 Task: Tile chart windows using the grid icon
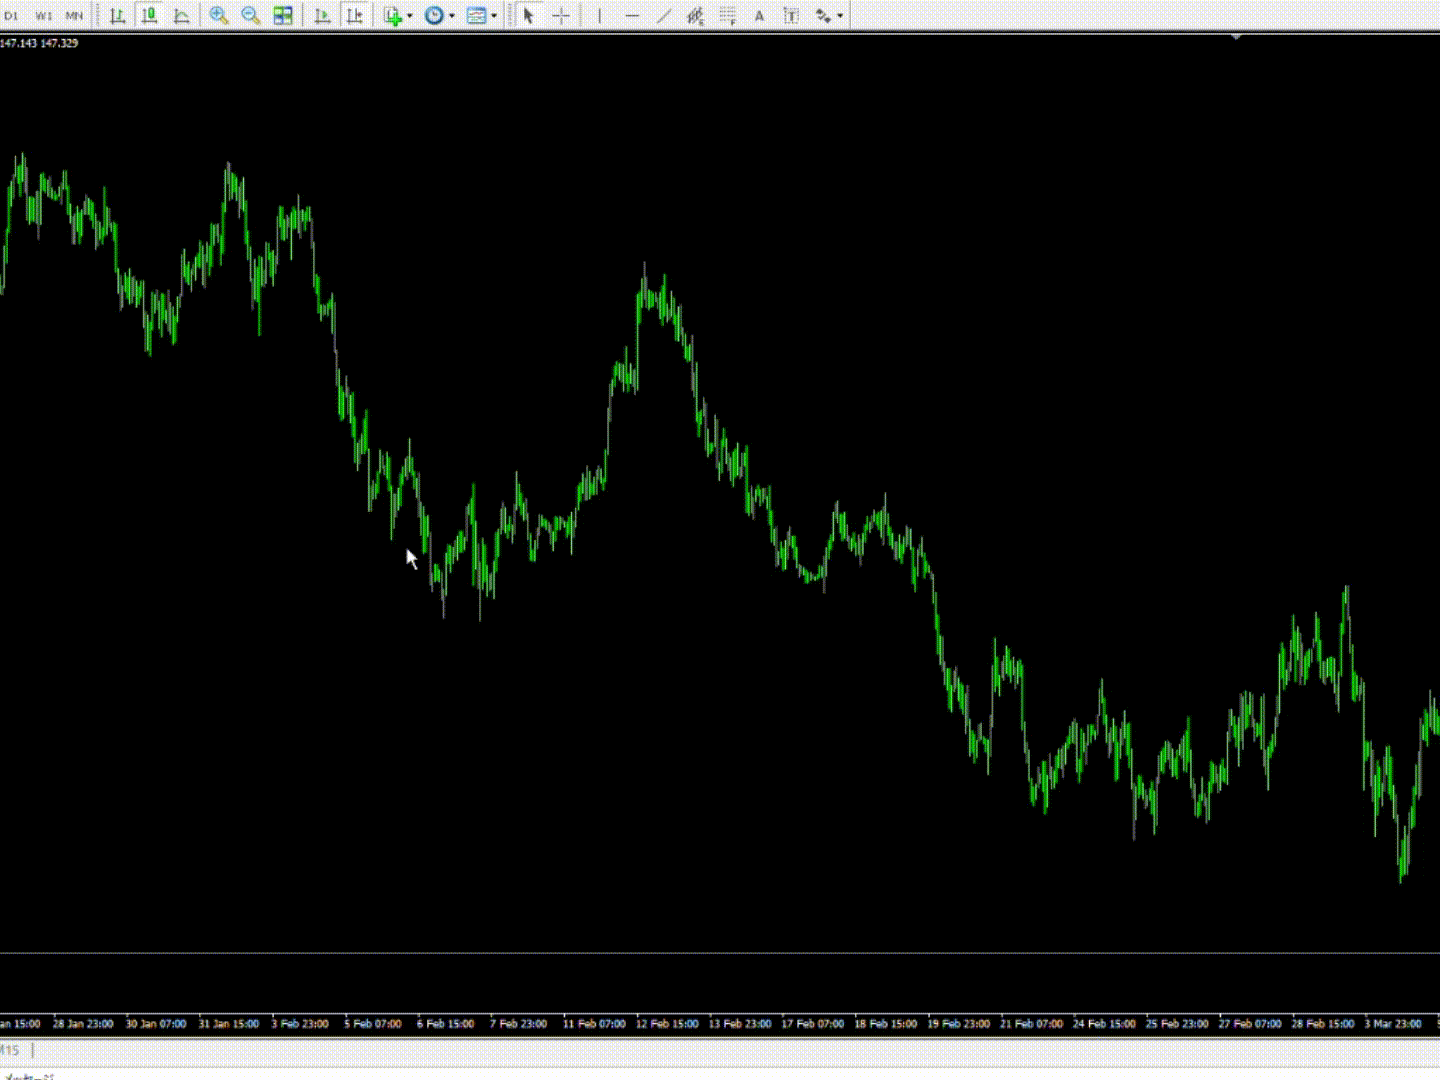point(283,15)
